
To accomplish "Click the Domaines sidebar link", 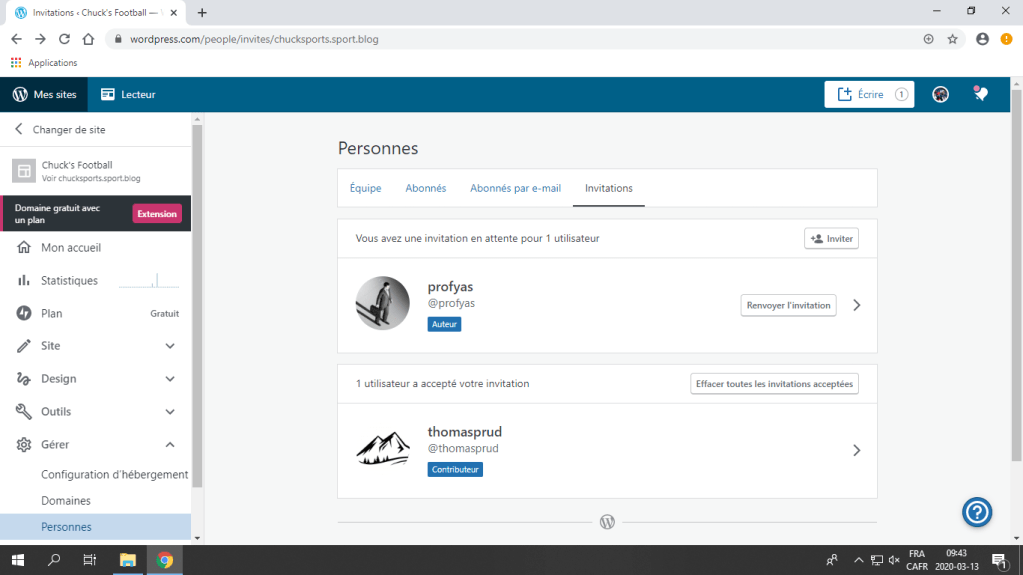I will (x=66, y=501).
